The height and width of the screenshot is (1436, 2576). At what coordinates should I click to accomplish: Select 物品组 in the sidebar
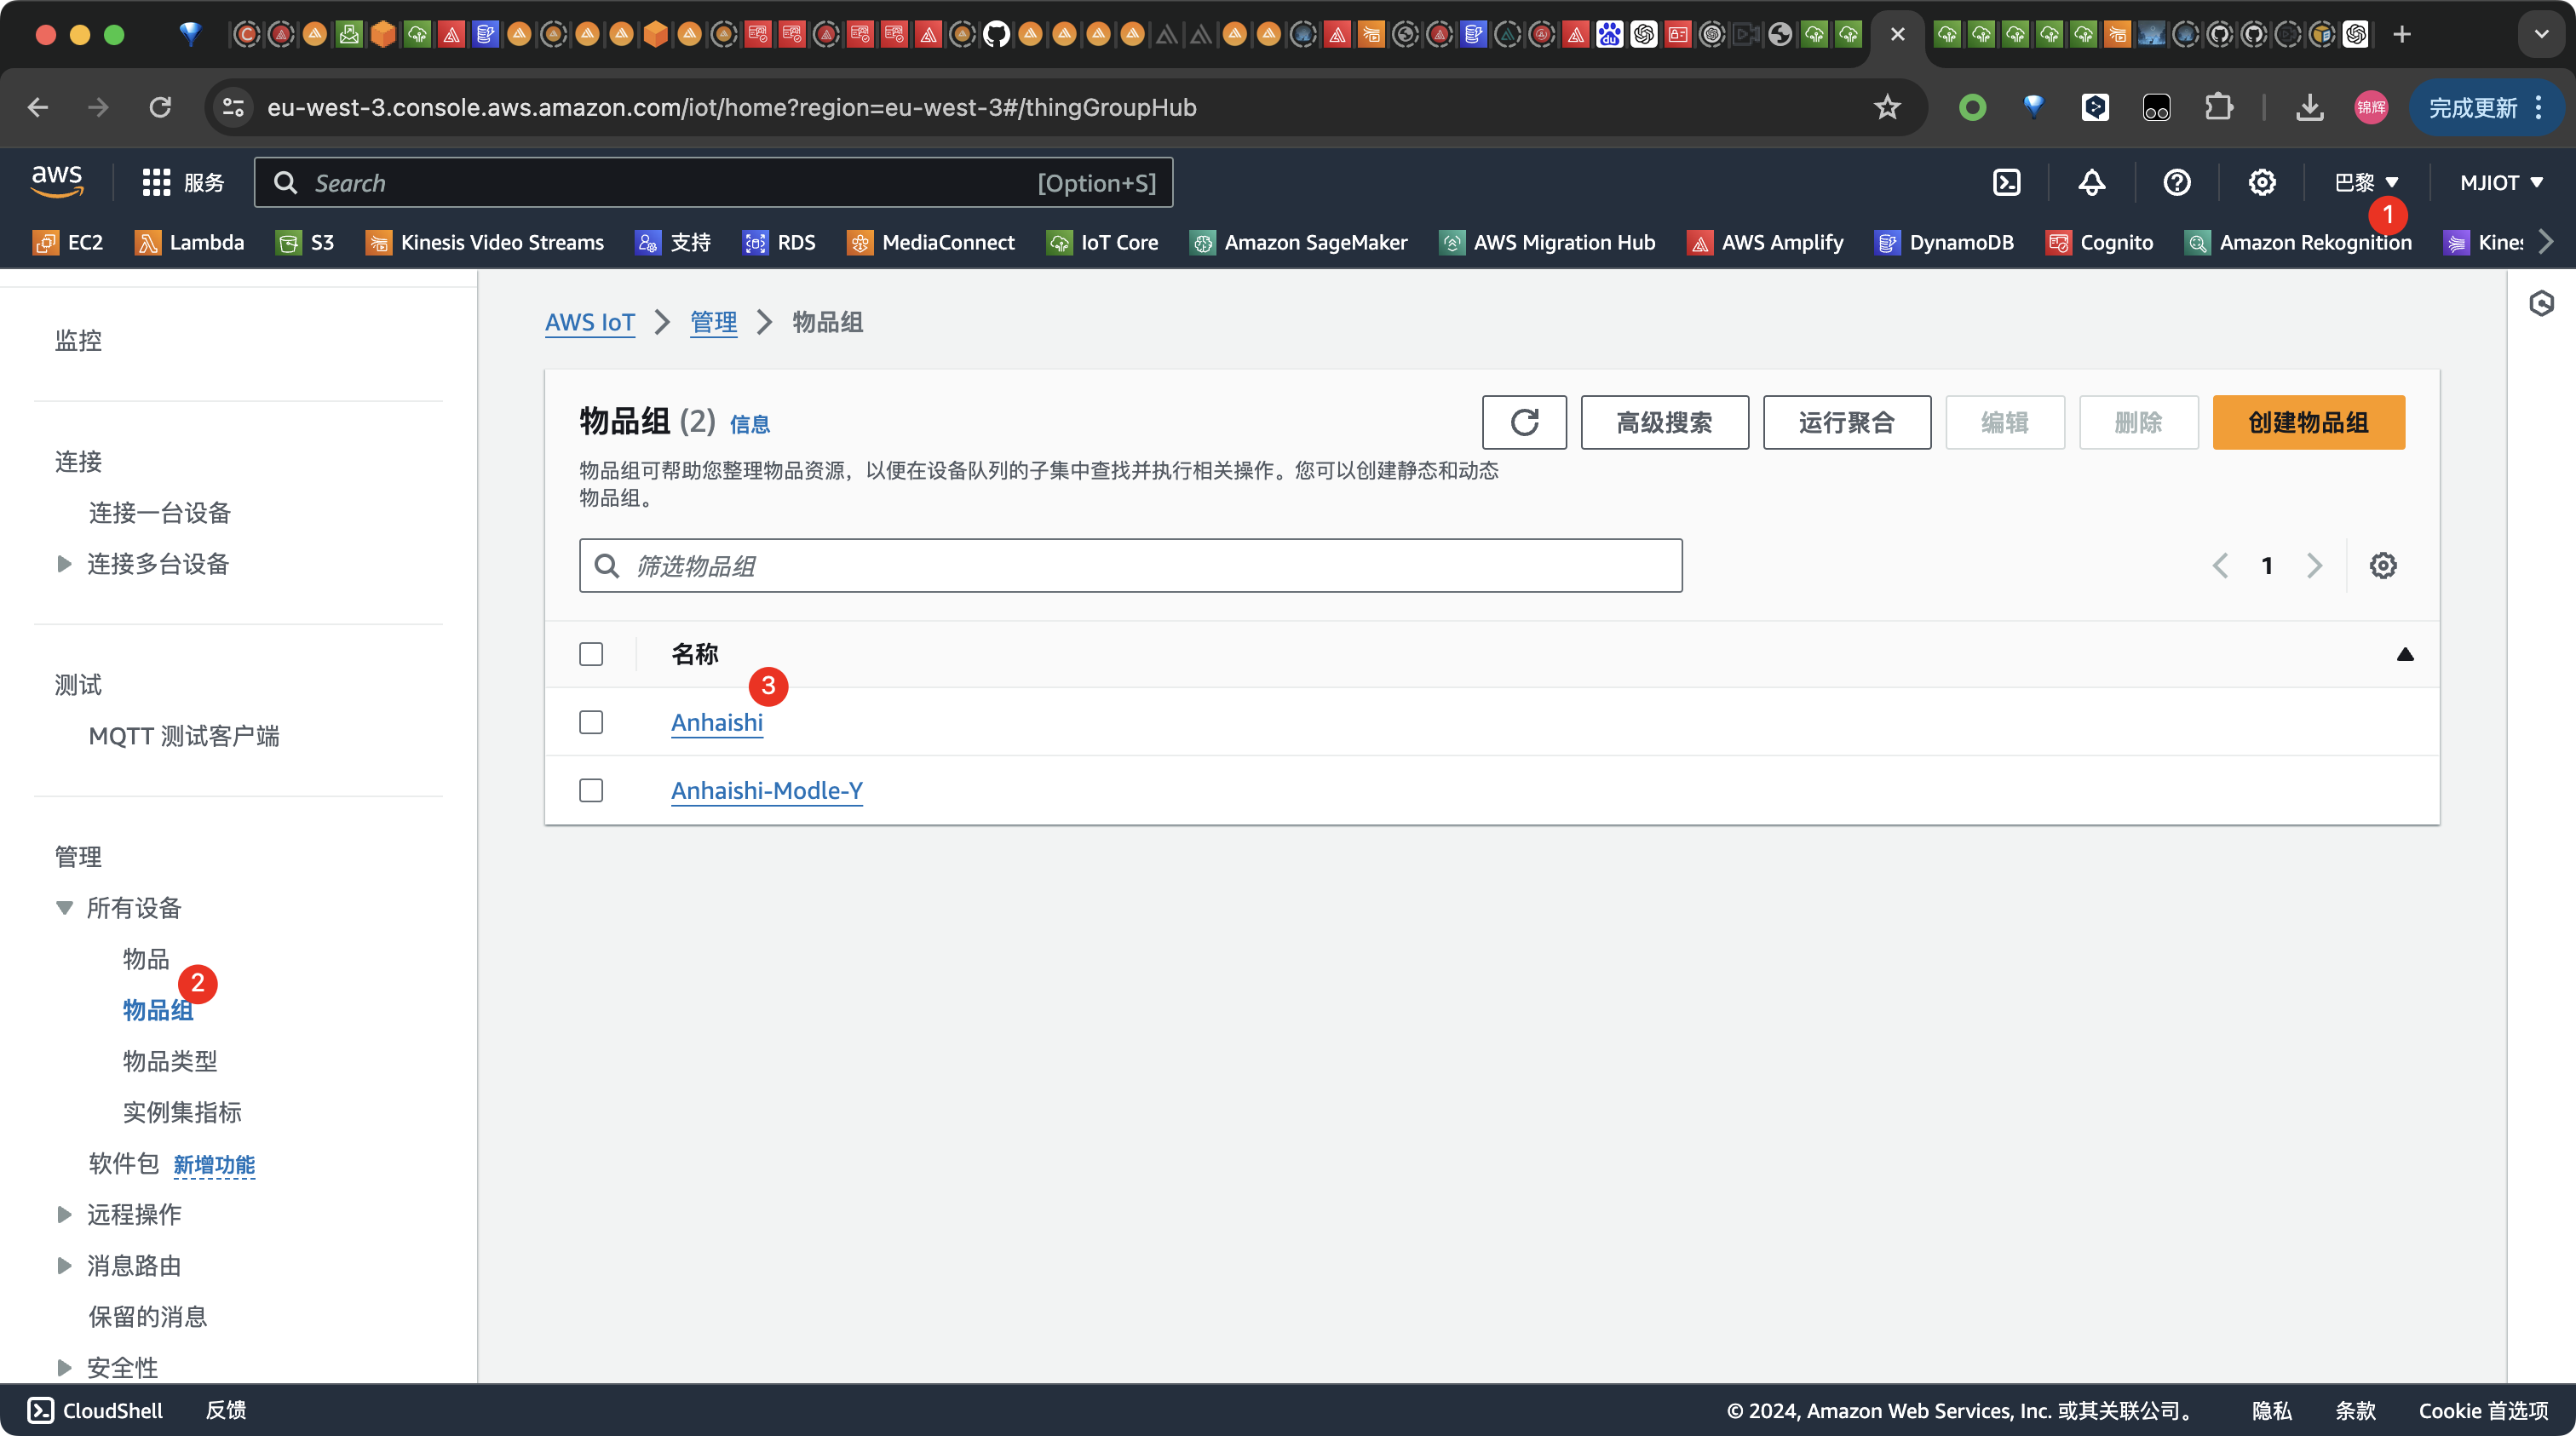pyautogui.click(x=158, y=1010)
